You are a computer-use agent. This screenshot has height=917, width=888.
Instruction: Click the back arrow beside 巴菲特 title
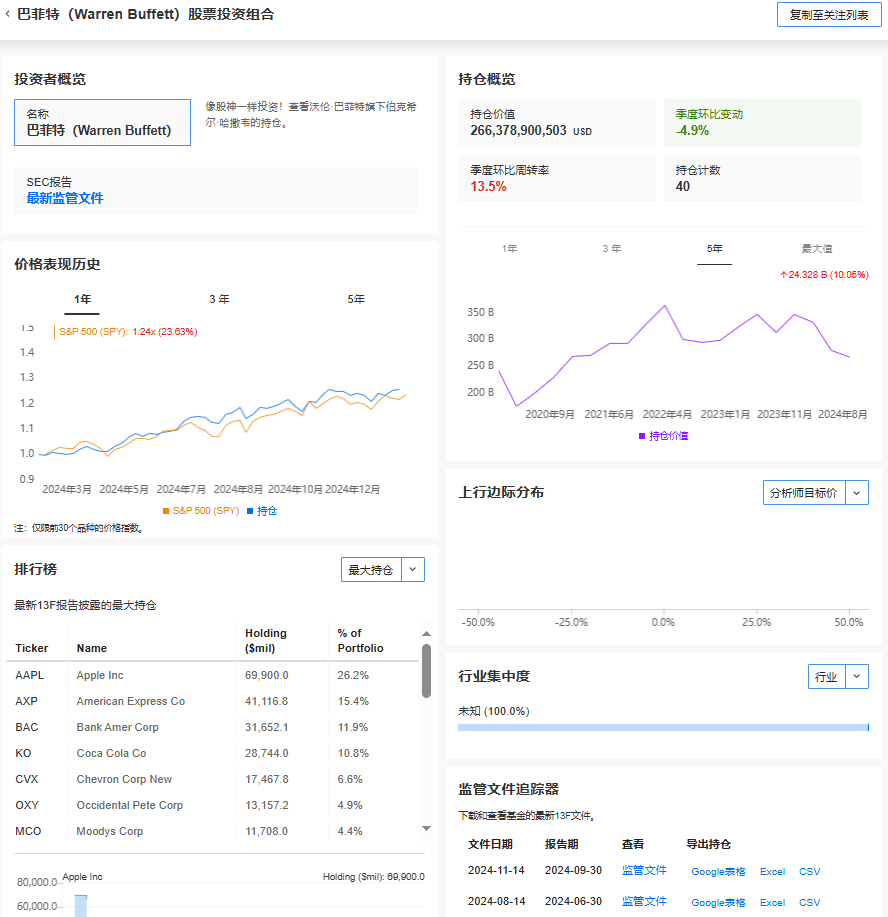tap(9, 15)
